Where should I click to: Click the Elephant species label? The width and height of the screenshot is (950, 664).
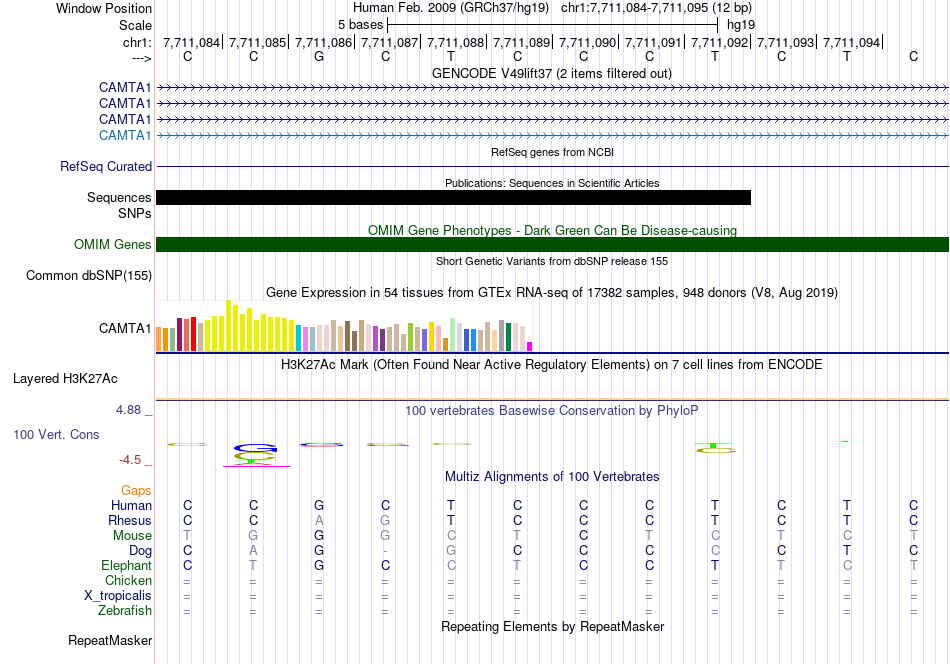(x=127, y=565)
